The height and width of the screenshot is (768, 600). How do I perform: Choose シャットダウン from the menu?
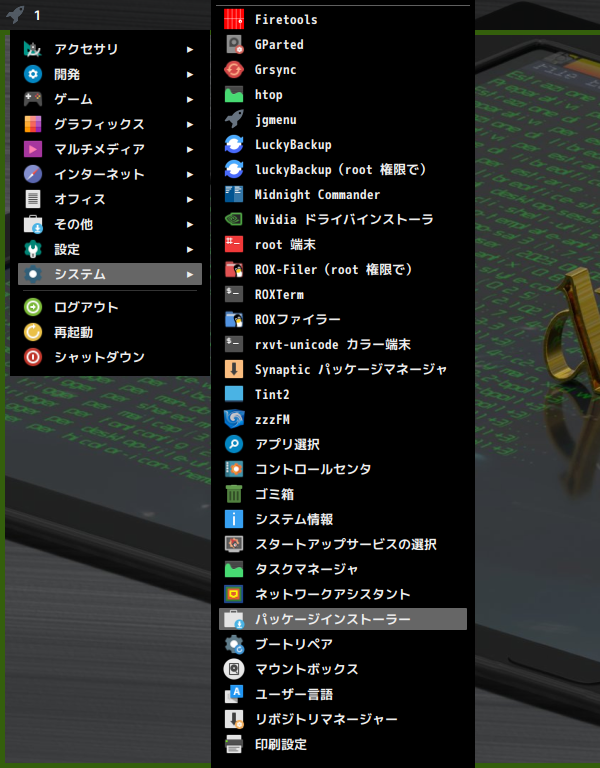[x=110, y=357]
